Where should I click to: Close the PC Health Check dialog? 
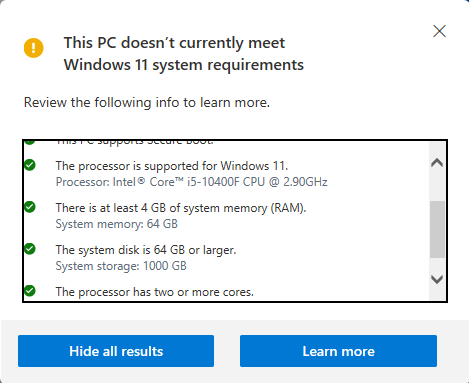tap(439, 31)
